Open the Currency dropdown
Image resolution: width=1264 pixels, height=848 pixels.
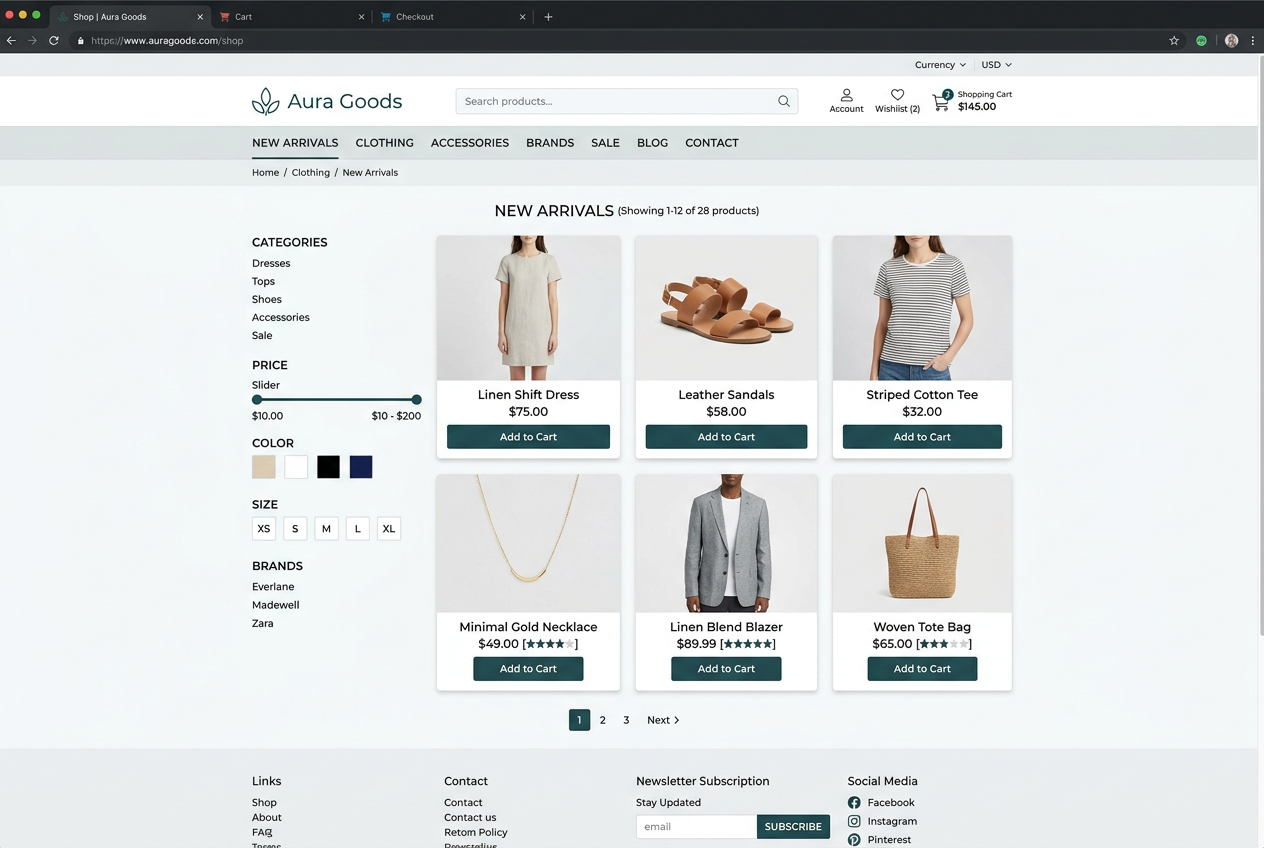(940, 65)
